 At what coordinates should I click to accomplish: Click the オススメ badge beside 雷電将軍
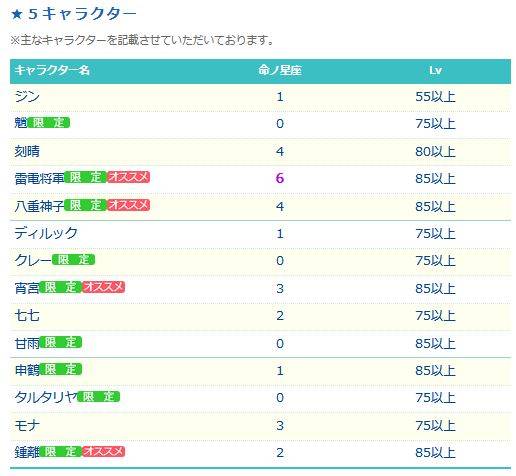pos(129,177)
